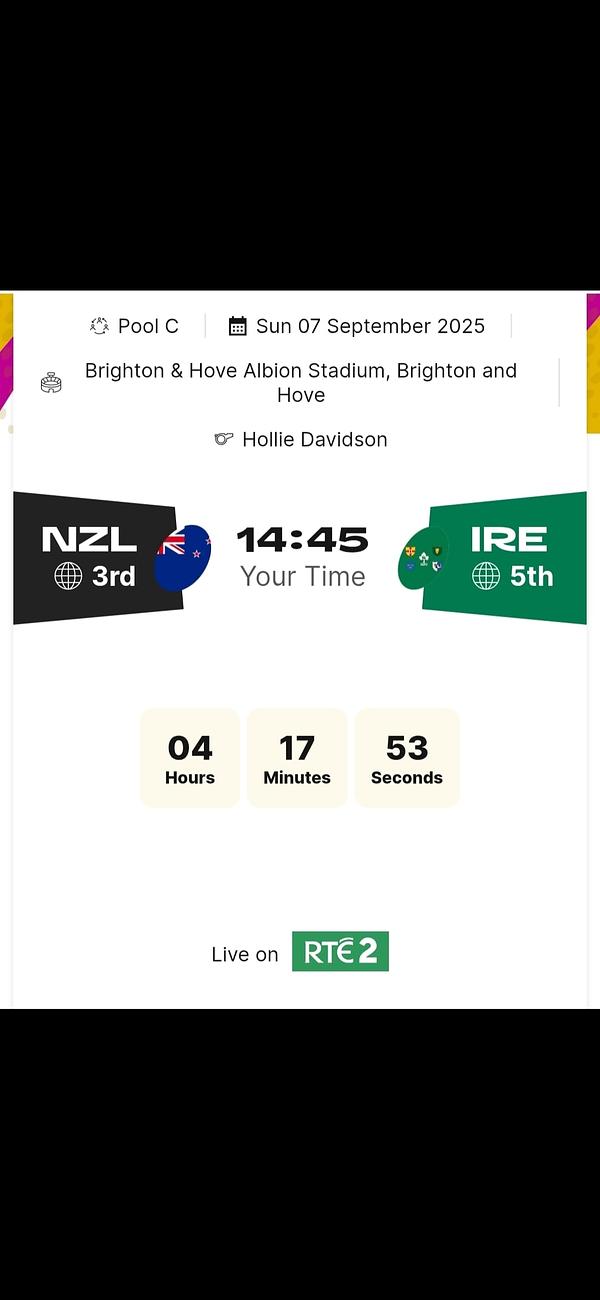Click the stadium venue icon
600x1300 pixels.
(51, 382)
